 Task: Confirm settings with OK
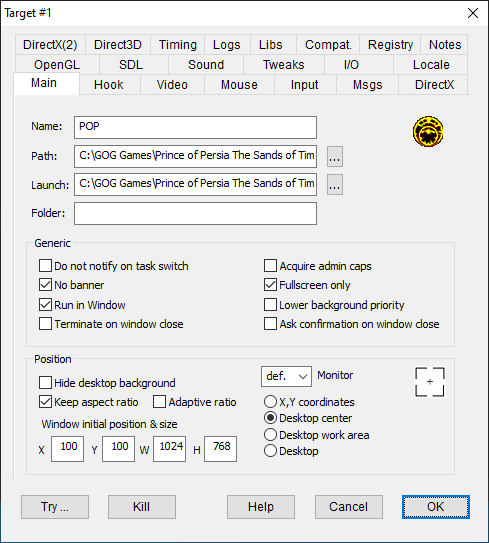tap(436, 507)
